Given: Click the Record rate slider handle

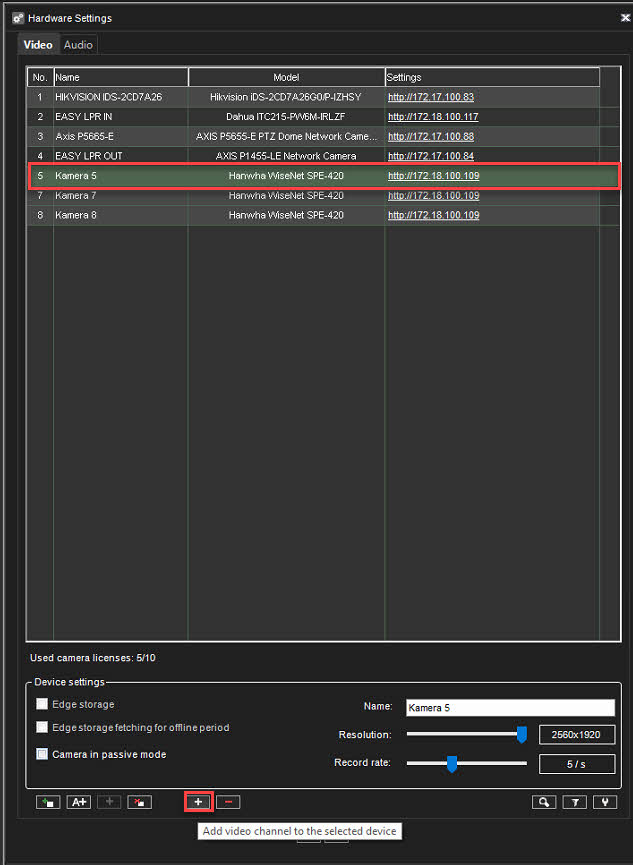Looking at the screenshot, I should pyautogui.click(x=452, y=764).
